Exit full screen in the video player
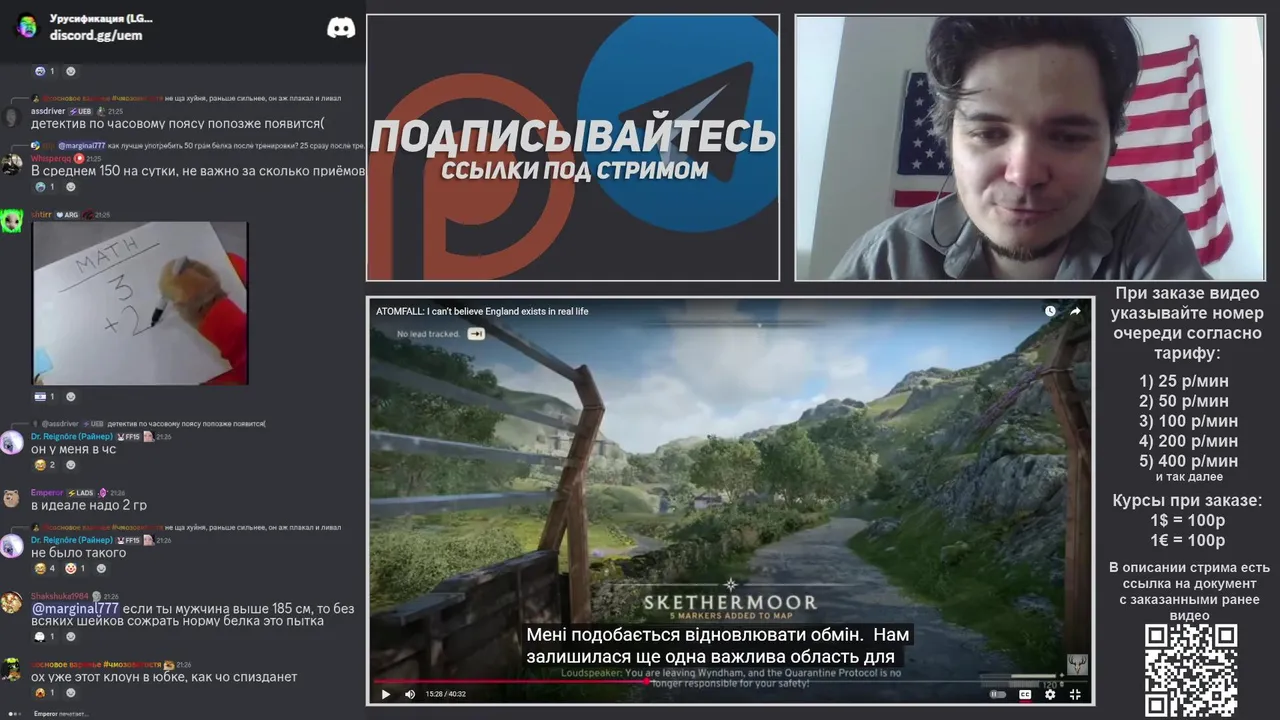The image size is (1280, 720). coord(1075,694)
